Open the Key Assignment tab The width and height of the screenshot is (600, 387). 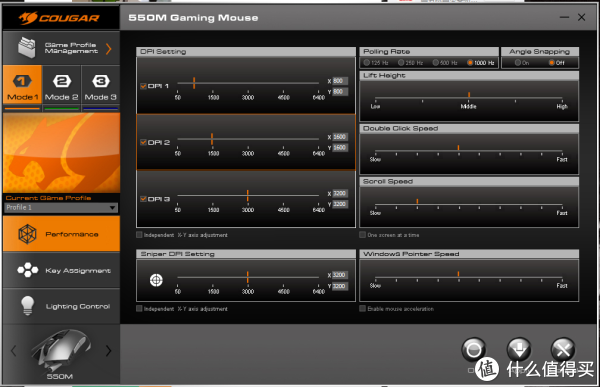click(x=61, y=270)
